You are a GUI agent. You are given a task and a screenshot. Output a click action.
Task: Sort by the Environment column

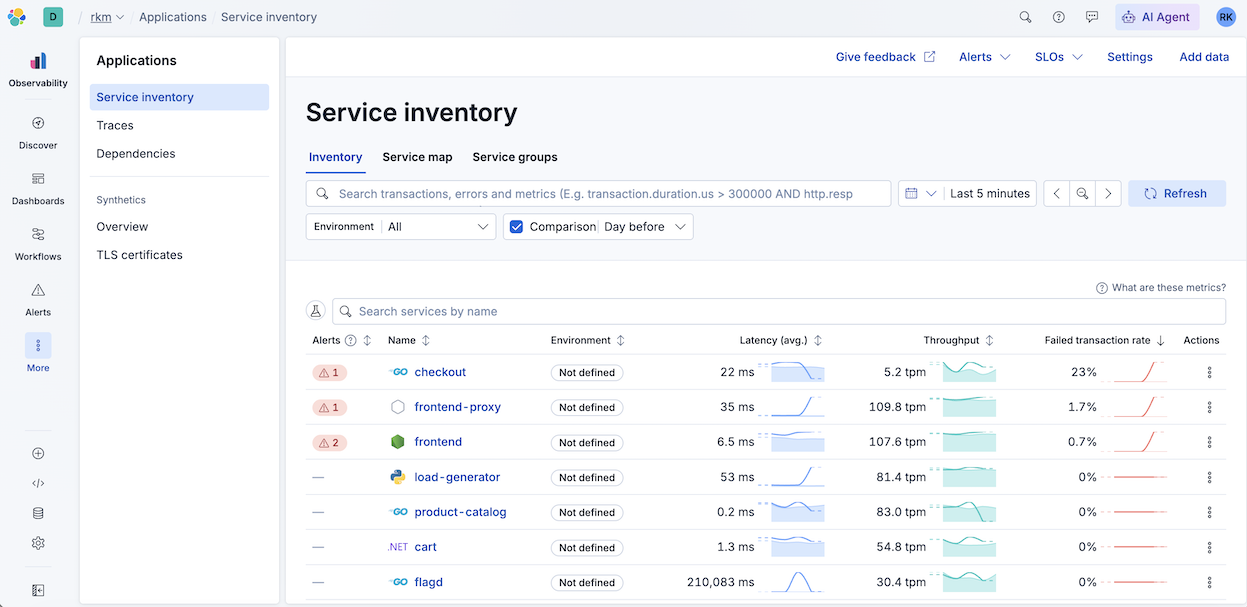588,340
